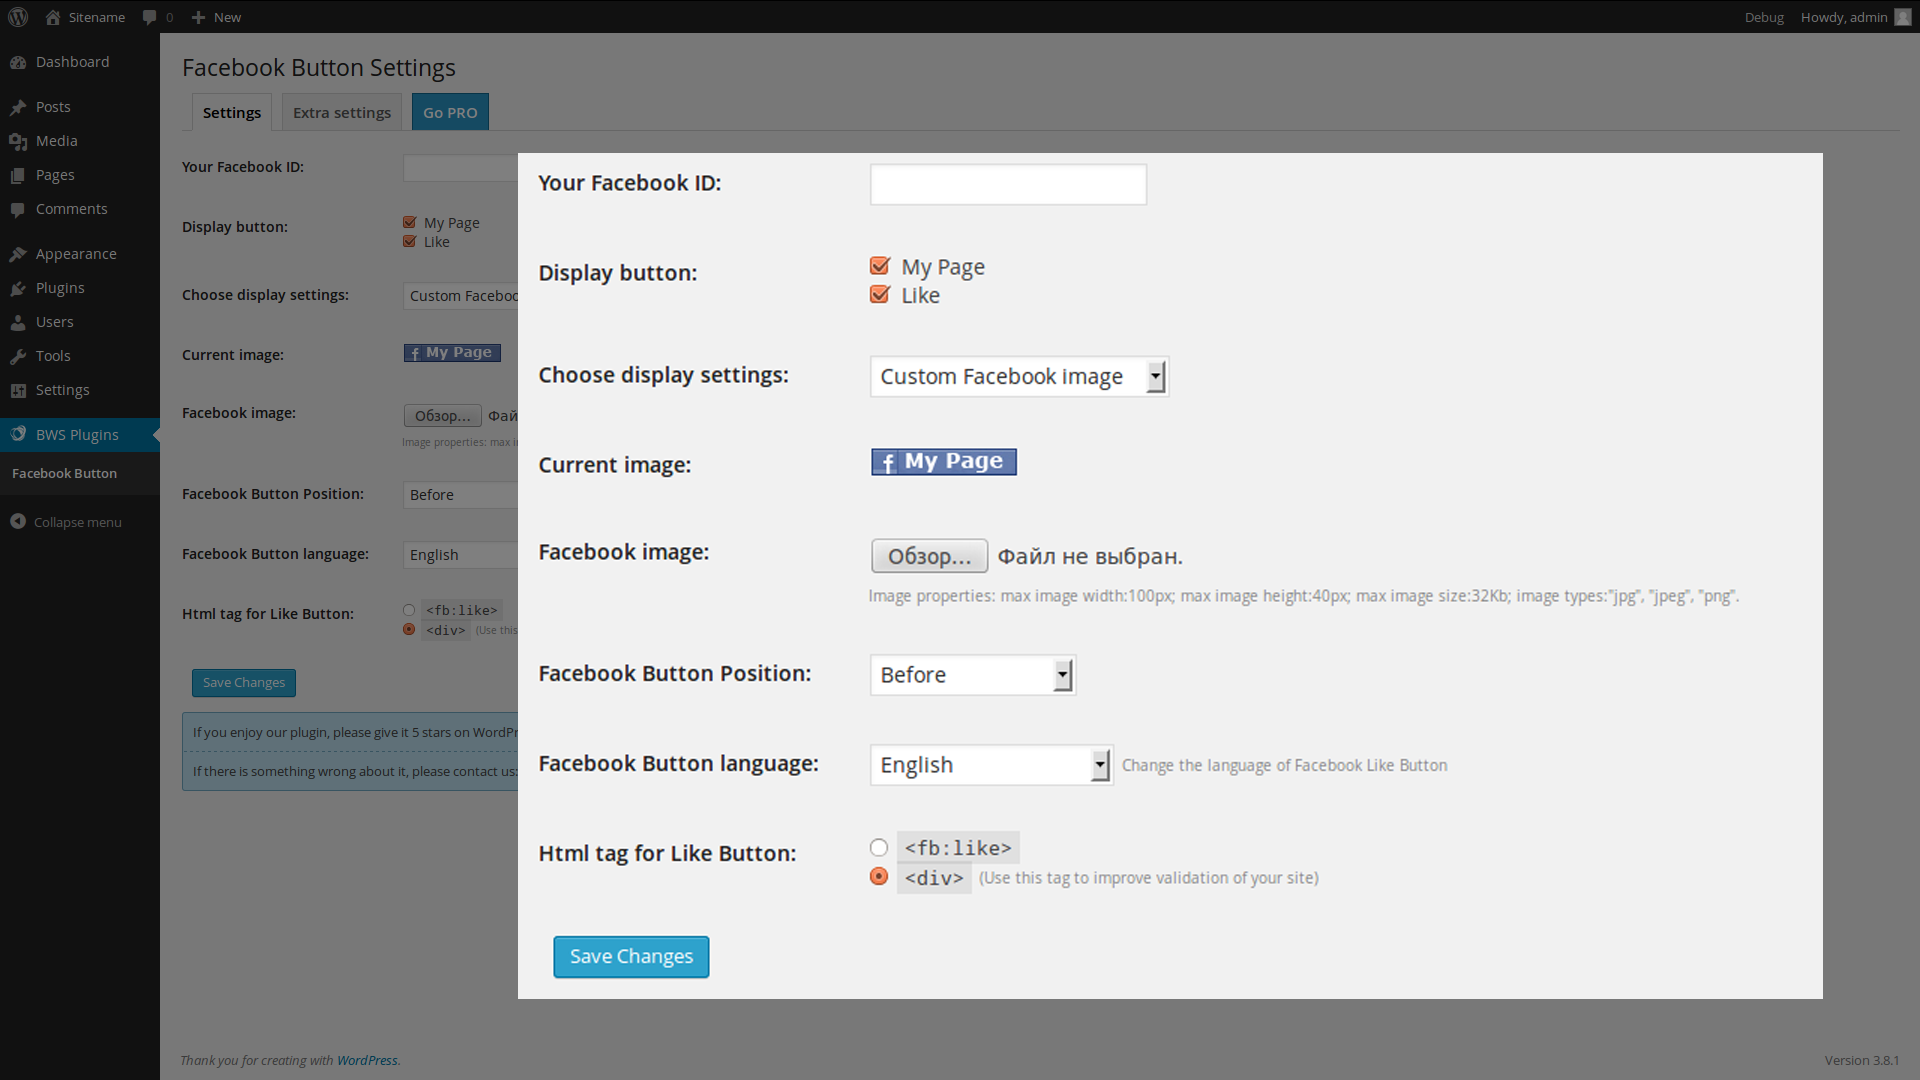
Task: Open the BWS Plugins menu item
Action: pyautogui.click(x=80, y=434)
